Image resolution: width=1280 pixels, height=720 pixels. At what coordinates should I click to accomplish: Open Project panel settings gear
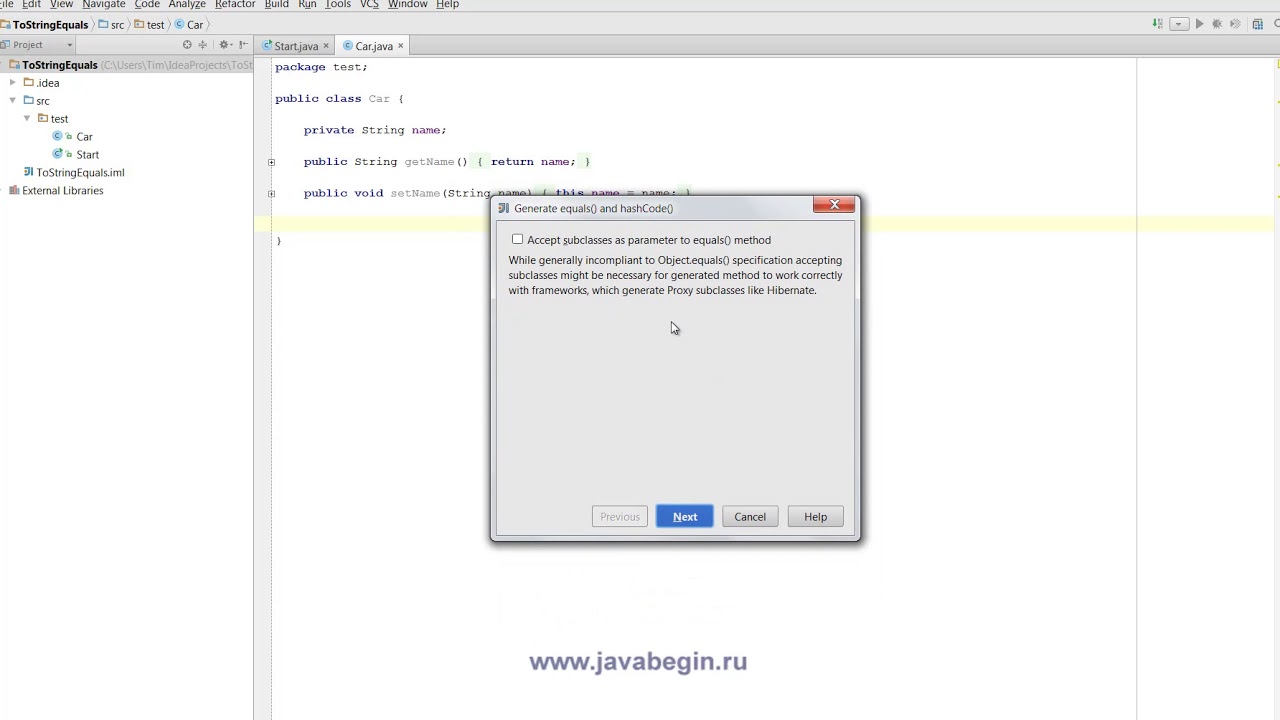pyautogui.click(x=225, y=45)
